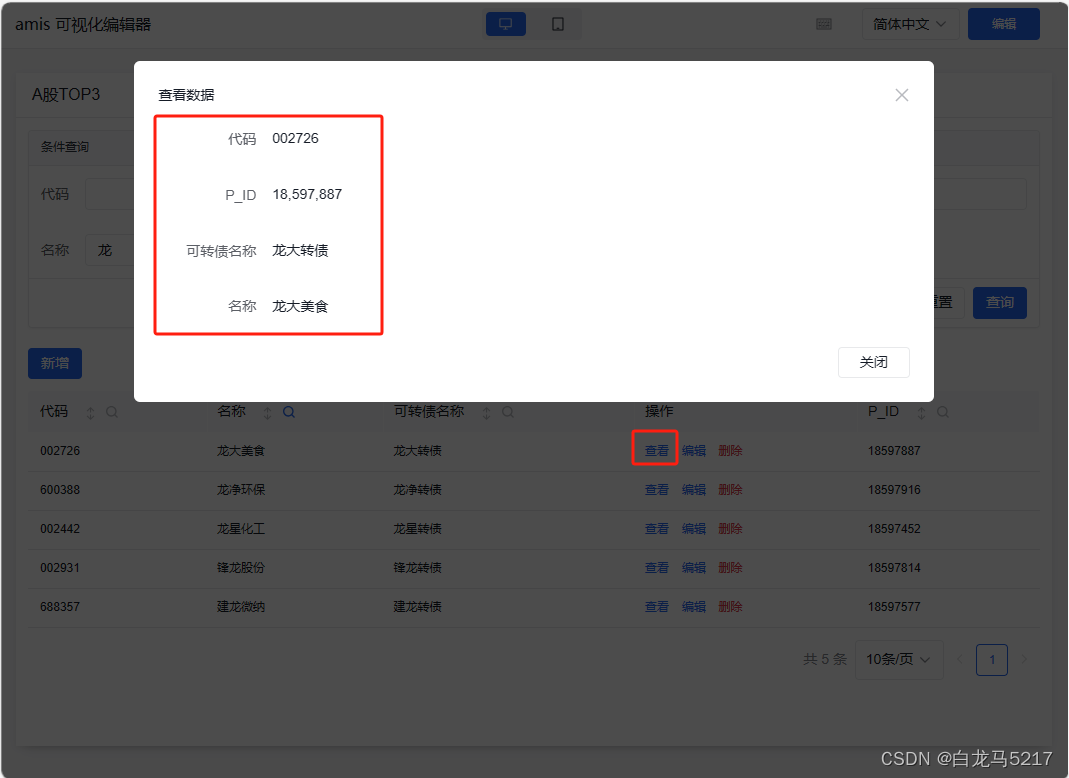Viewport: 1069px width, 778px height.
Task: Switch to mobile preview mode icon
Action: 558,24
